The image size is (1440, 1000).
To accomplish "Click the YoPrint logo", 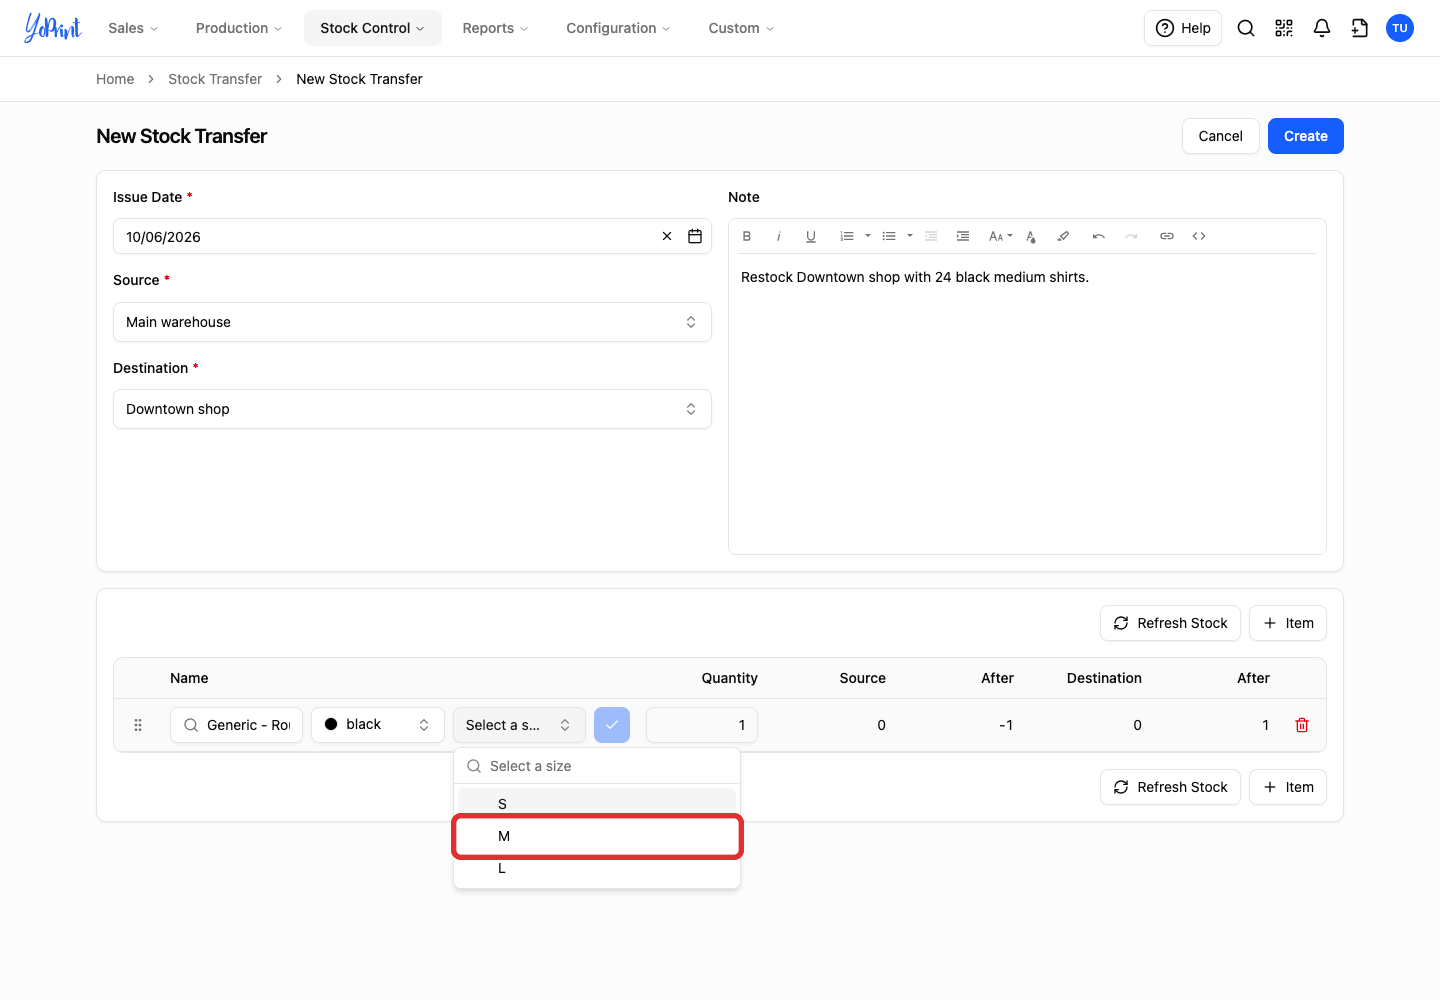I will [53, 28].
